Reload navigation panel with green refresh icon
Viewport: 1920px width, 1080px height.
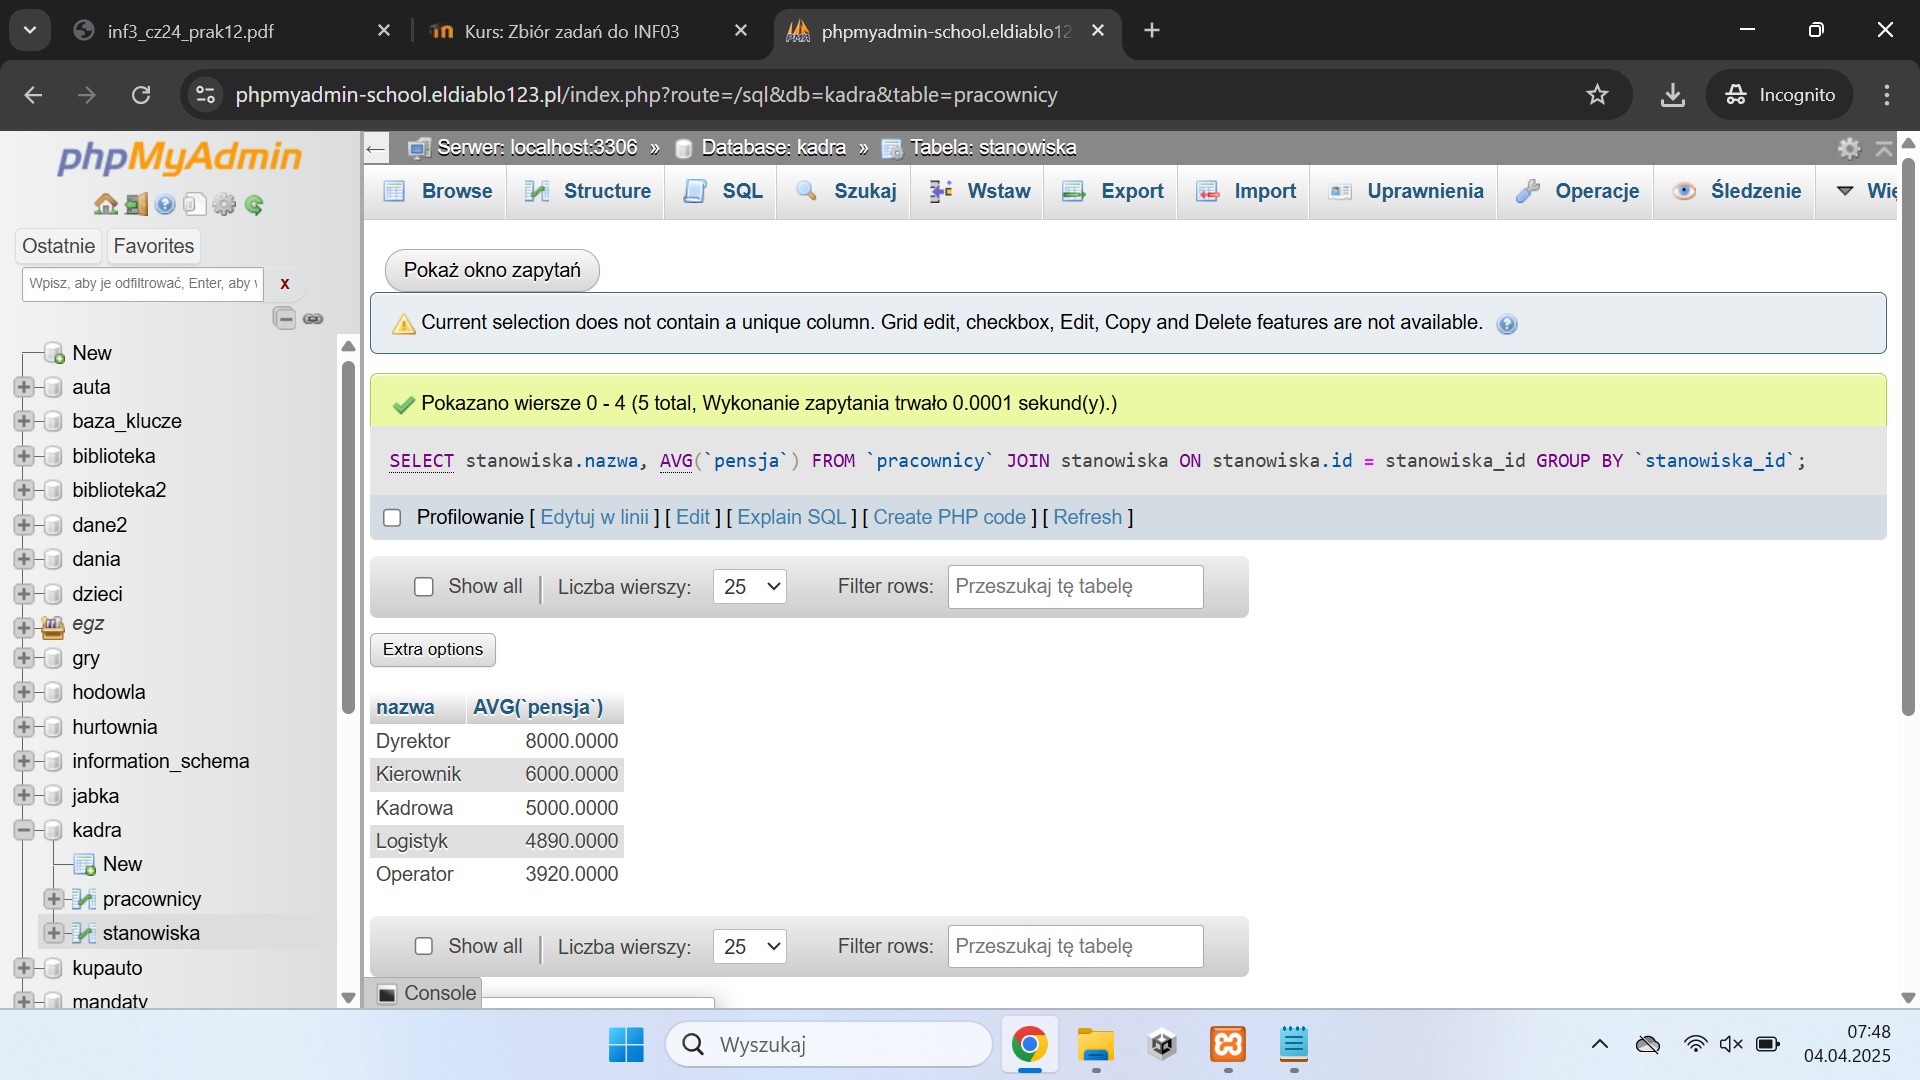(x=254, y=205)
